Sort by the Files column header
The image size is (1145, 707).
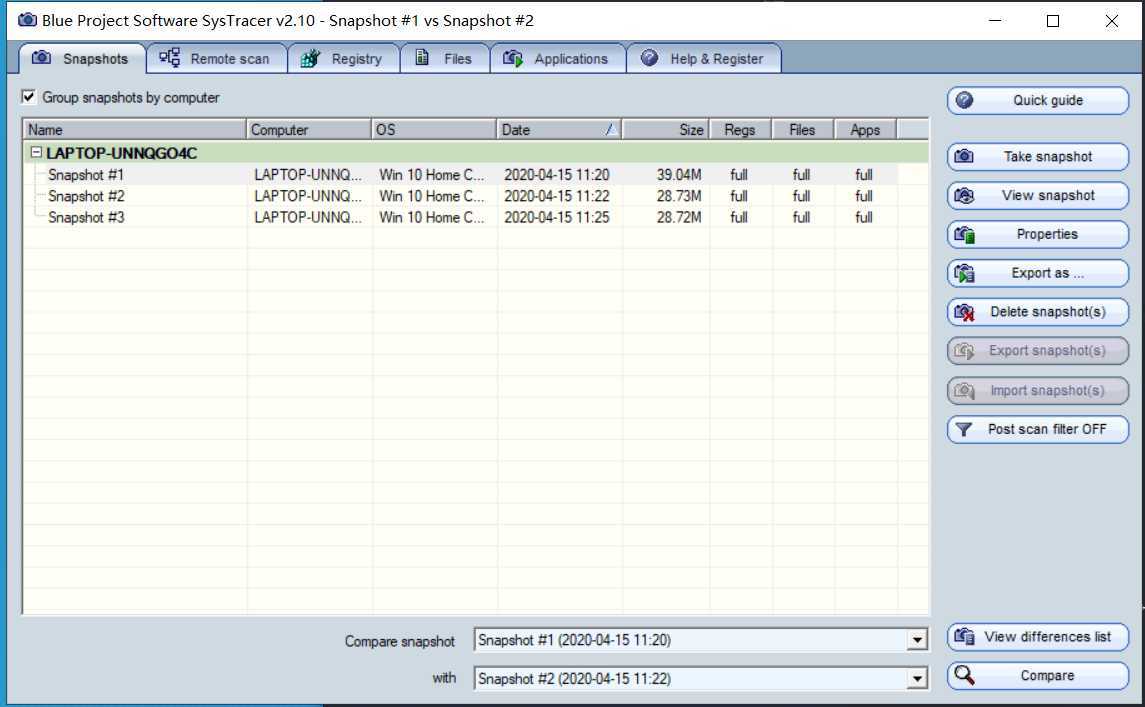point(803,129)
